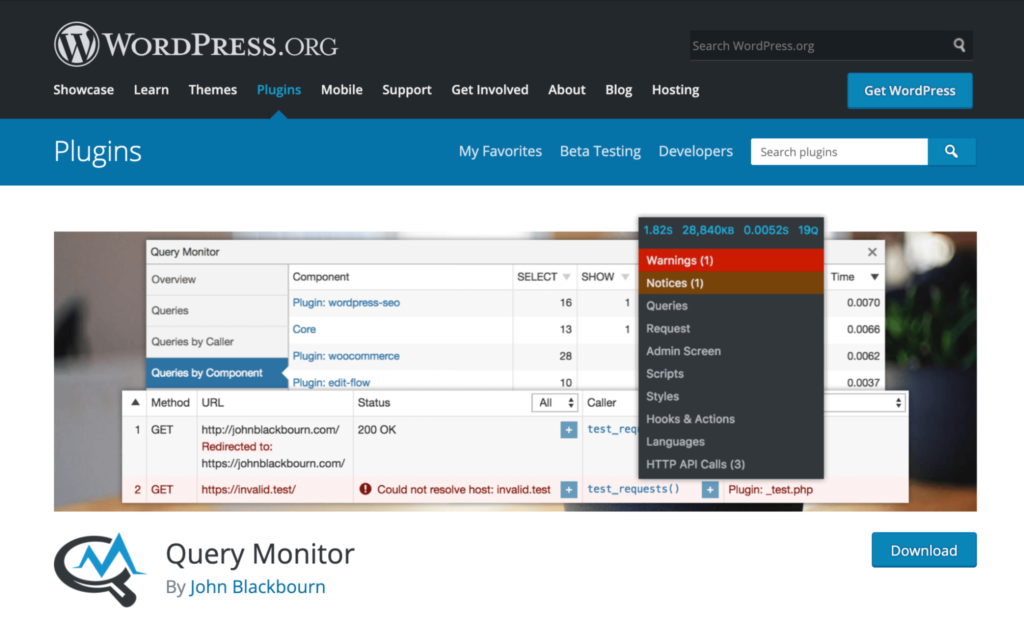Open My Favorites link

coord(500,151)
